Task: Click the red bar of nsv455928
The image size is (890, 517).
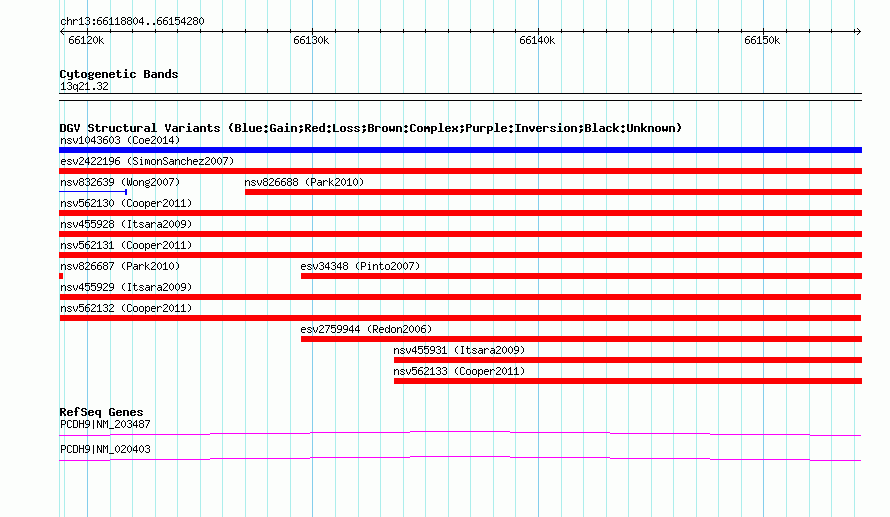Action: click(x=460, y=234)
